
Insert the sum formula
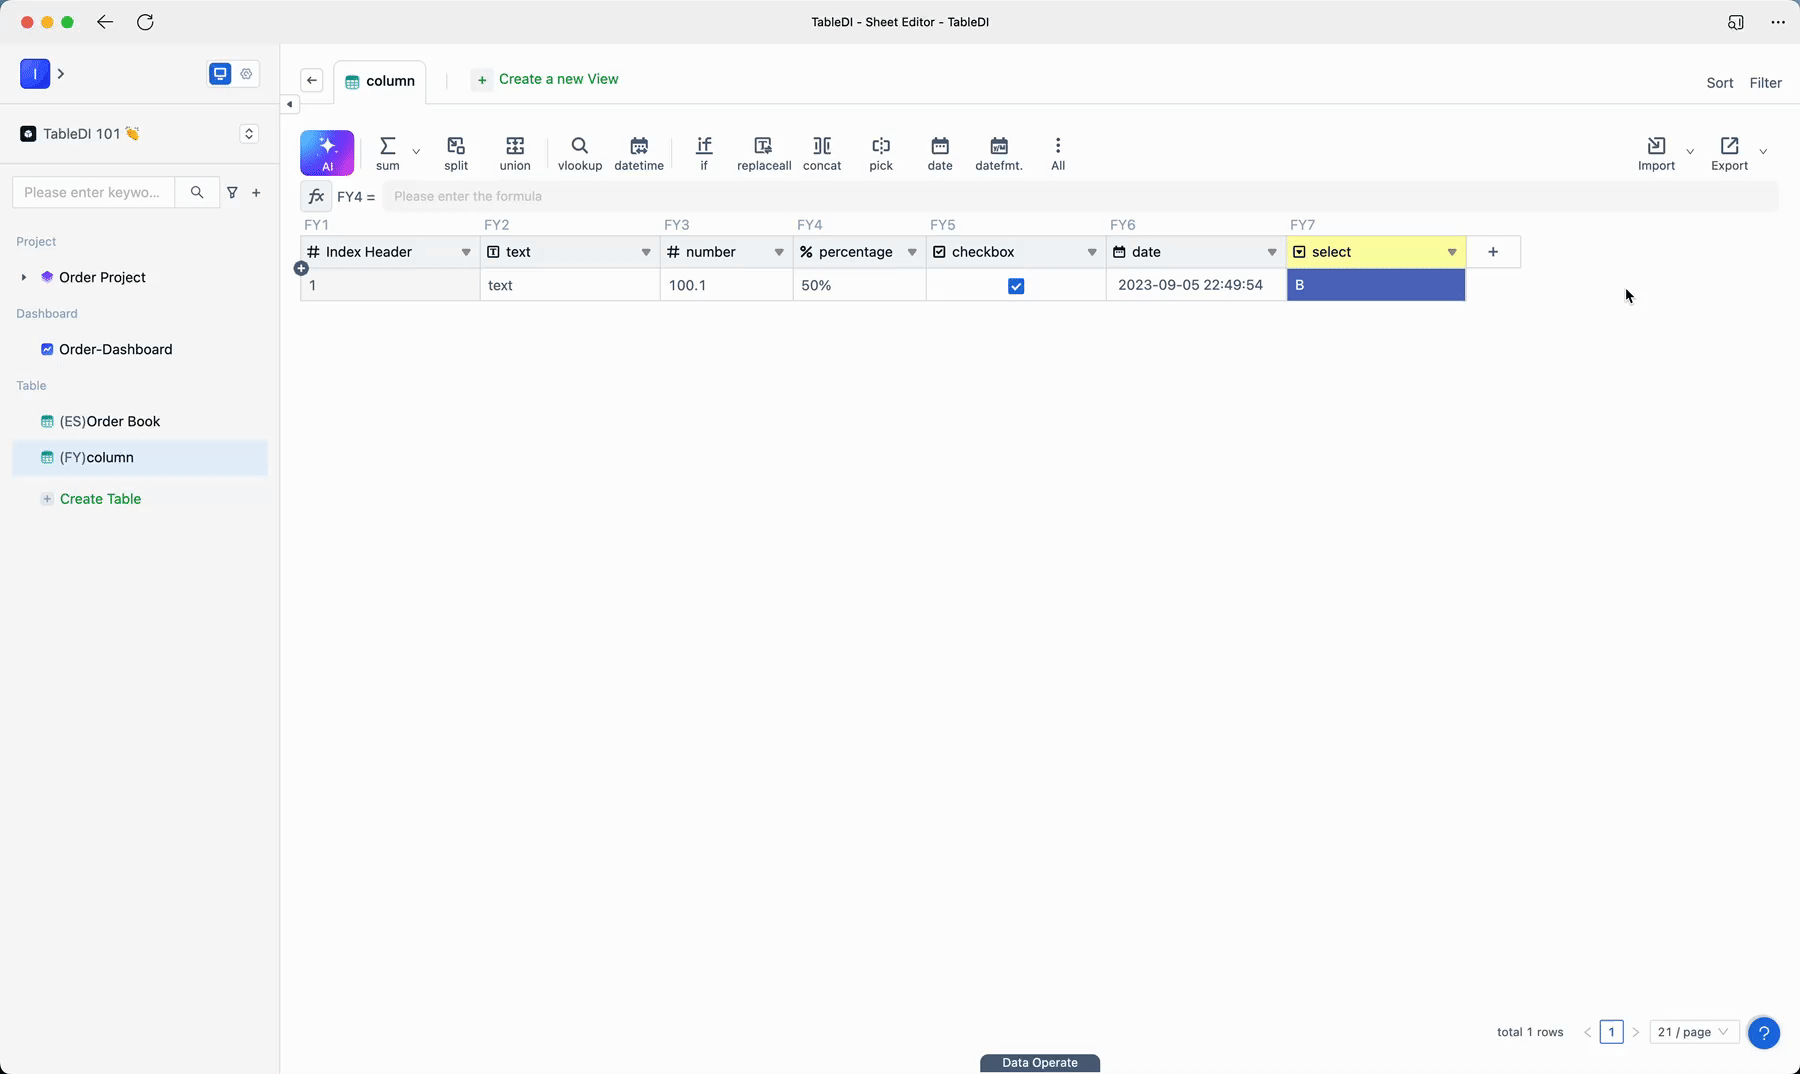coord(388,153)
